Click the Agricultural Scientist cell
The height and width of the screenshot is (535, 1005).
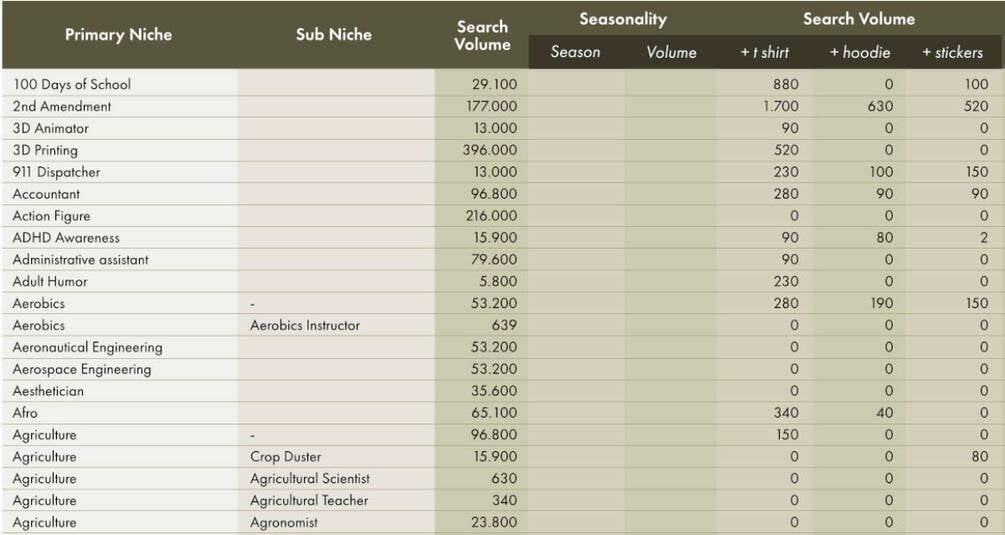(310, 479)
